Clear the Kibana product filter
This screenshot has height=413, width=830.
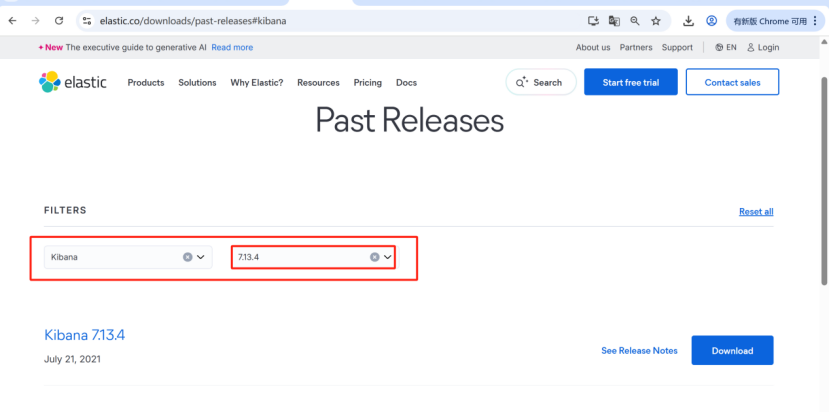tap(187, 257)
